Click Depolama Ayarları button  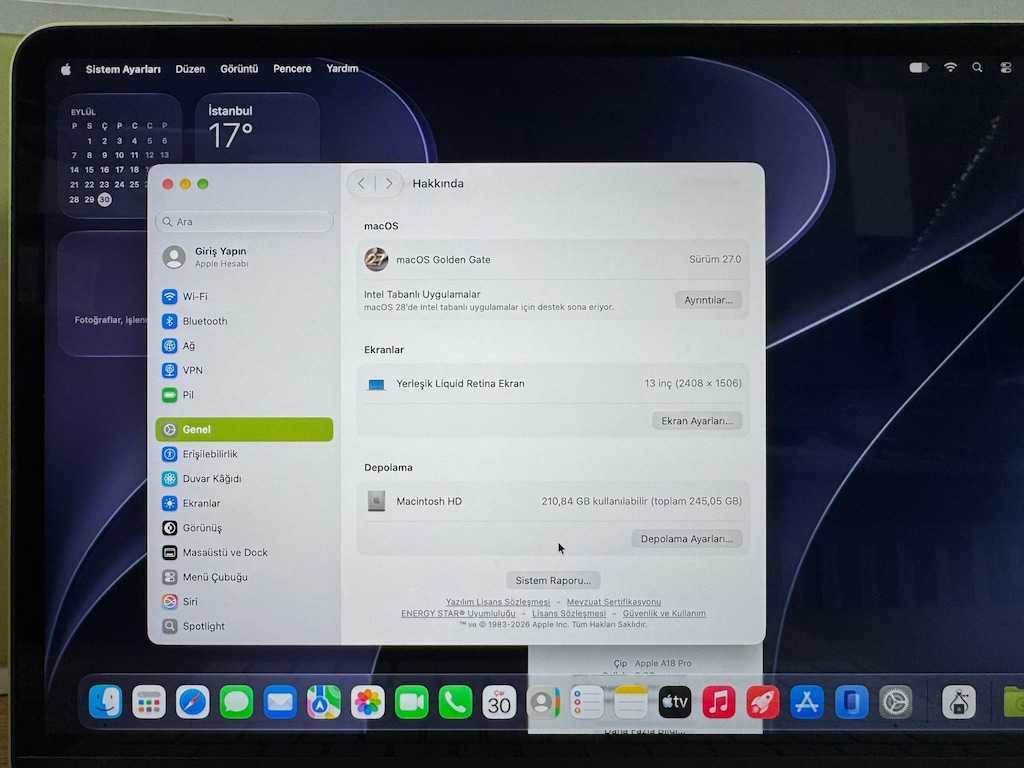[686, 539]
